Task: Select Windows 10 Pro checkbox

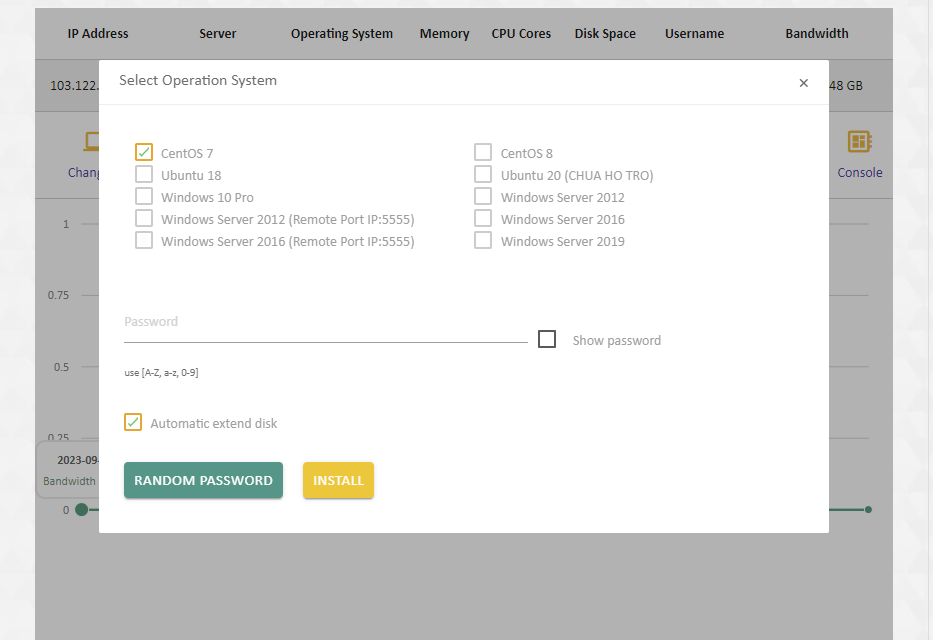Action: pyautogui.click(x=144, y=197)
